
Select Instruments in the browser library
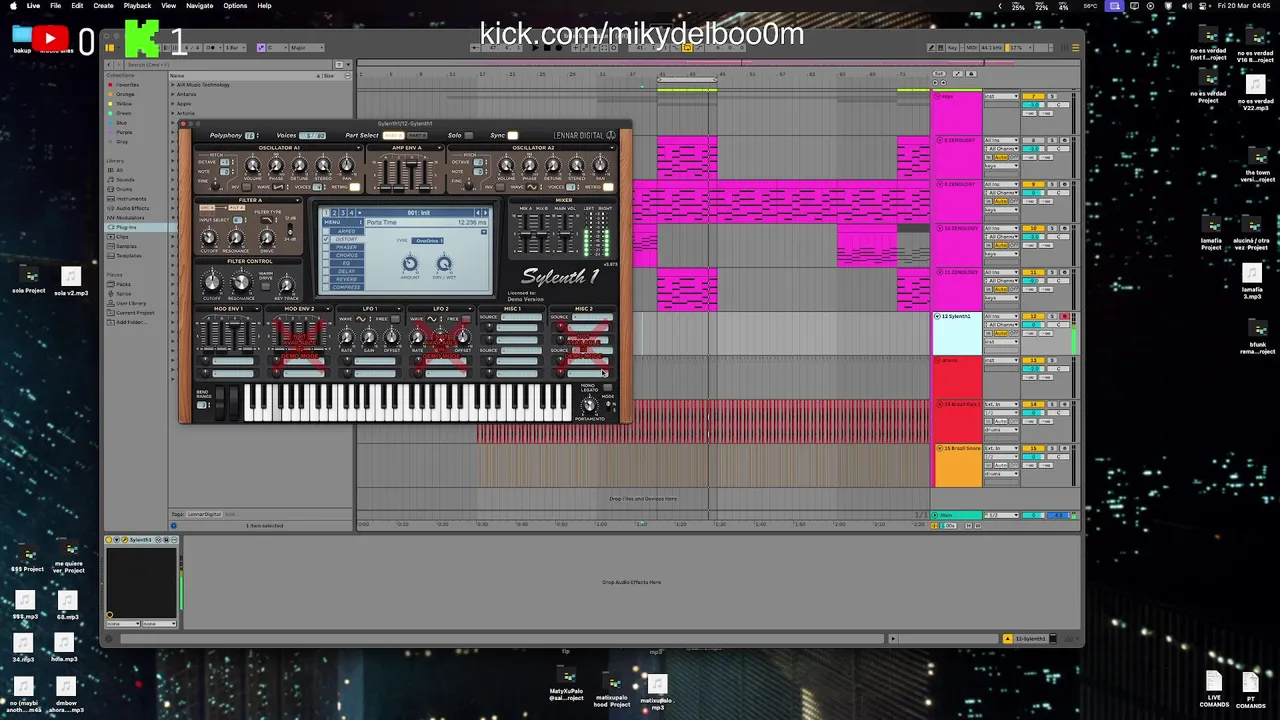pyautogui.click(x=130, y=198)
